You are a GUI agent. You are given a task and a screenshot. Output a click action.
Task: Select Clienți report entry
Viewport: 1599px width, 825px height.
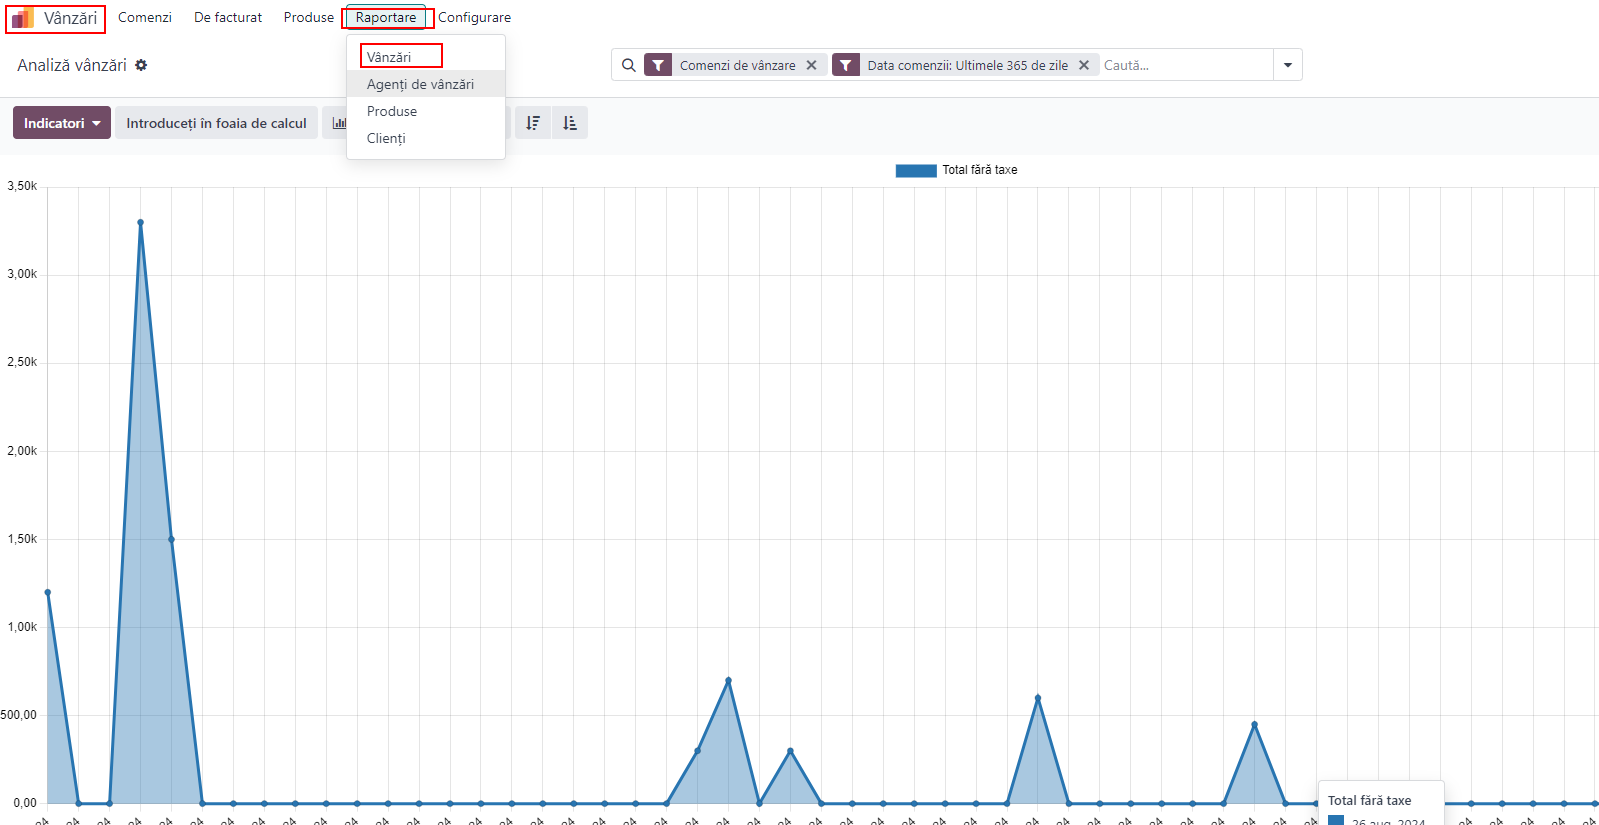pos(425,138)
